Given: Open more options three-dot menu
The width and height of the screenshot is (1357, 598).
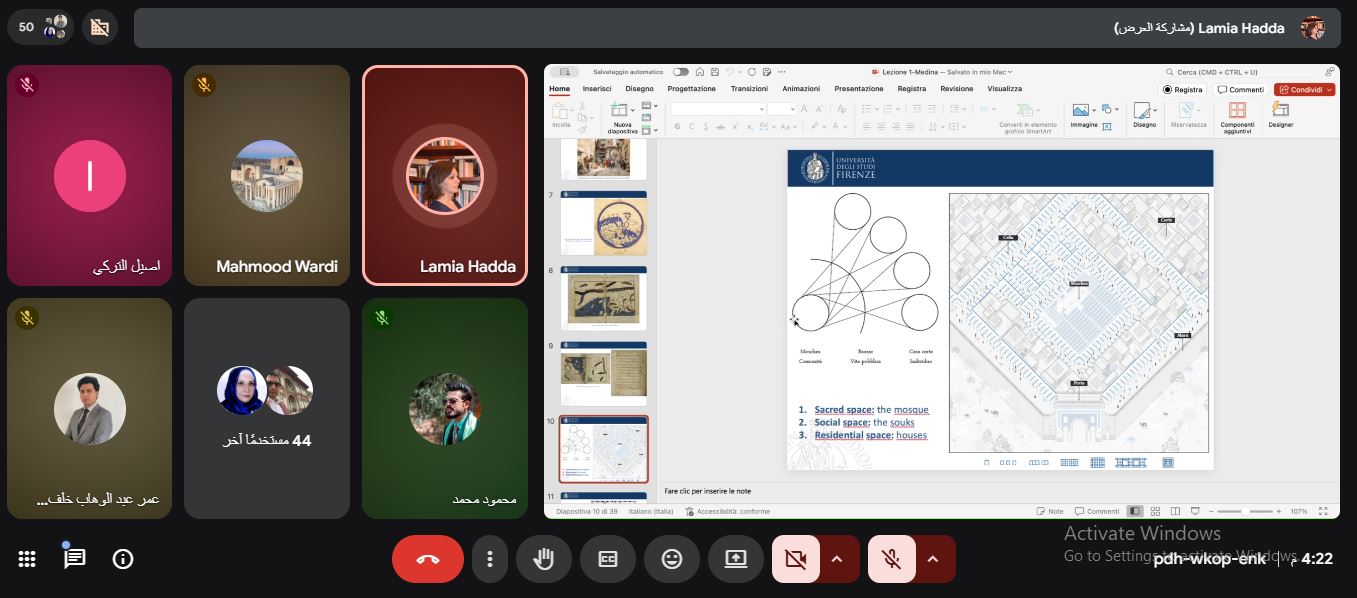Looking at the screenshot, I should [489, 559].
